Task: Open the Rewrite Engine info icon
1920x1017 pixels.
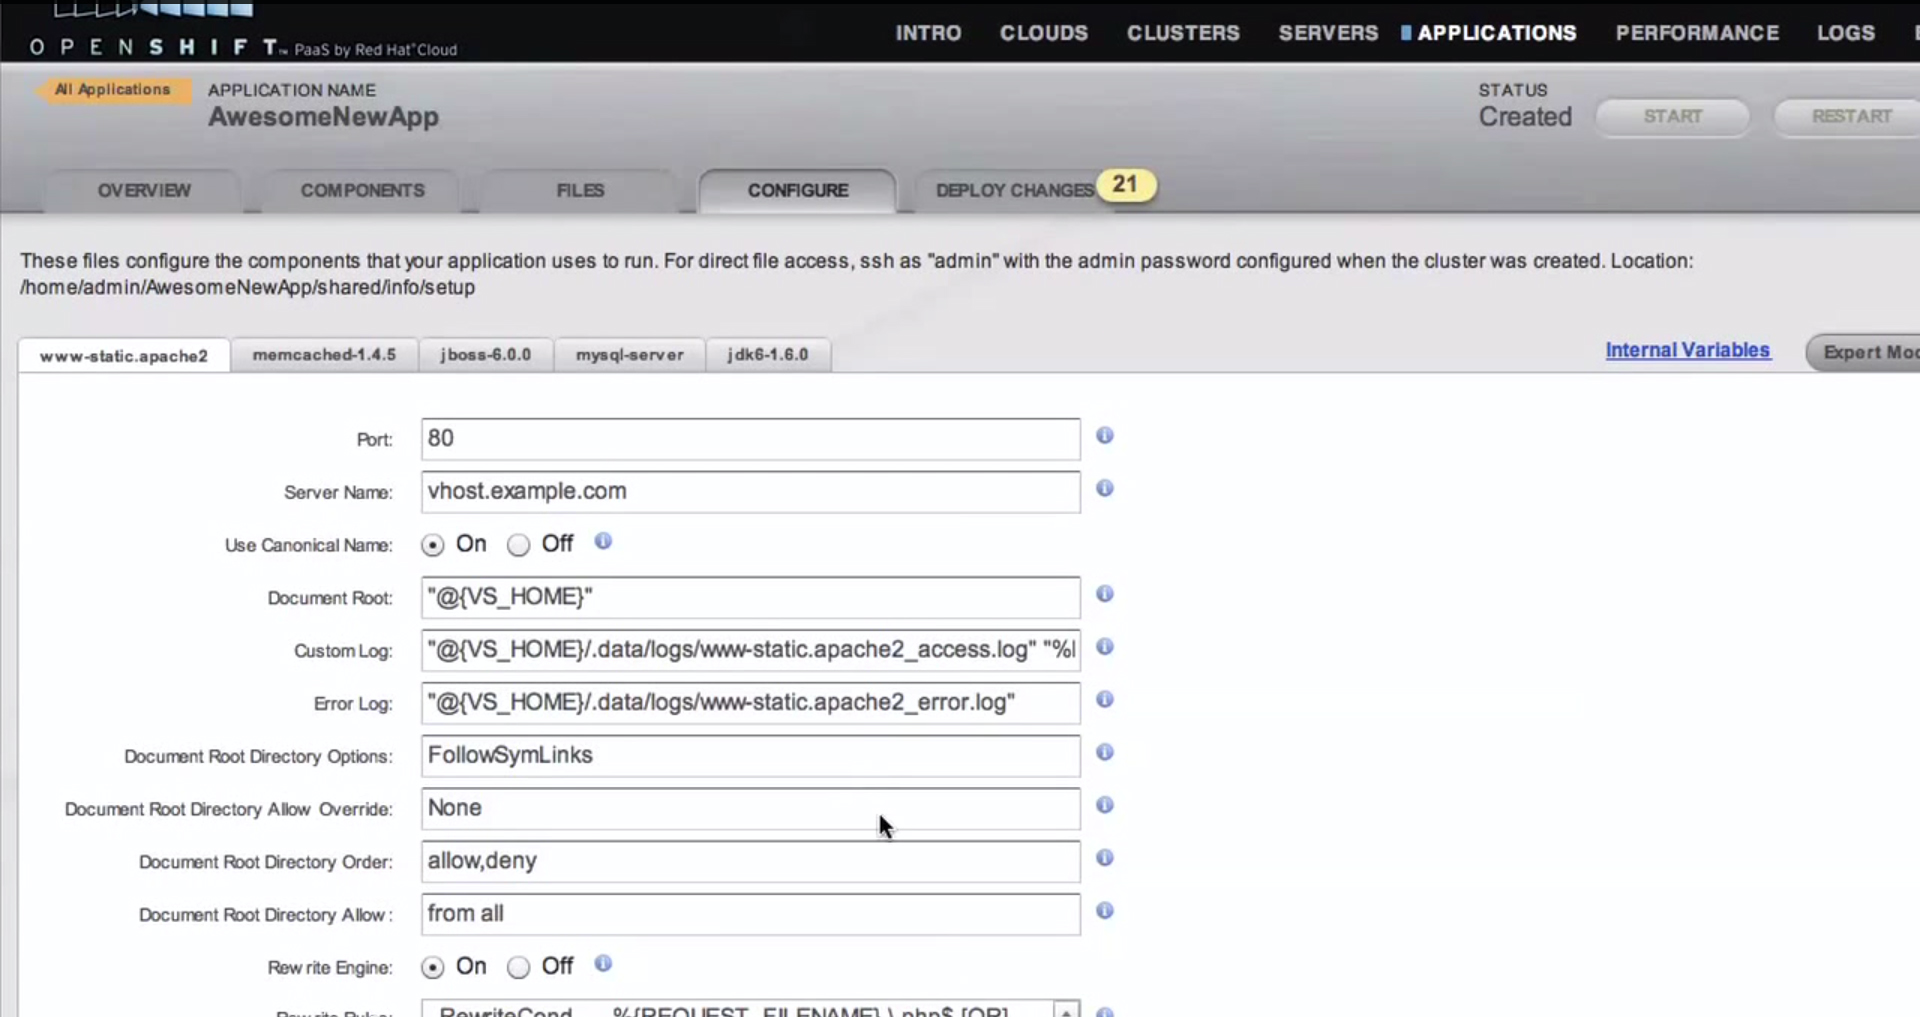Action: 603,963
